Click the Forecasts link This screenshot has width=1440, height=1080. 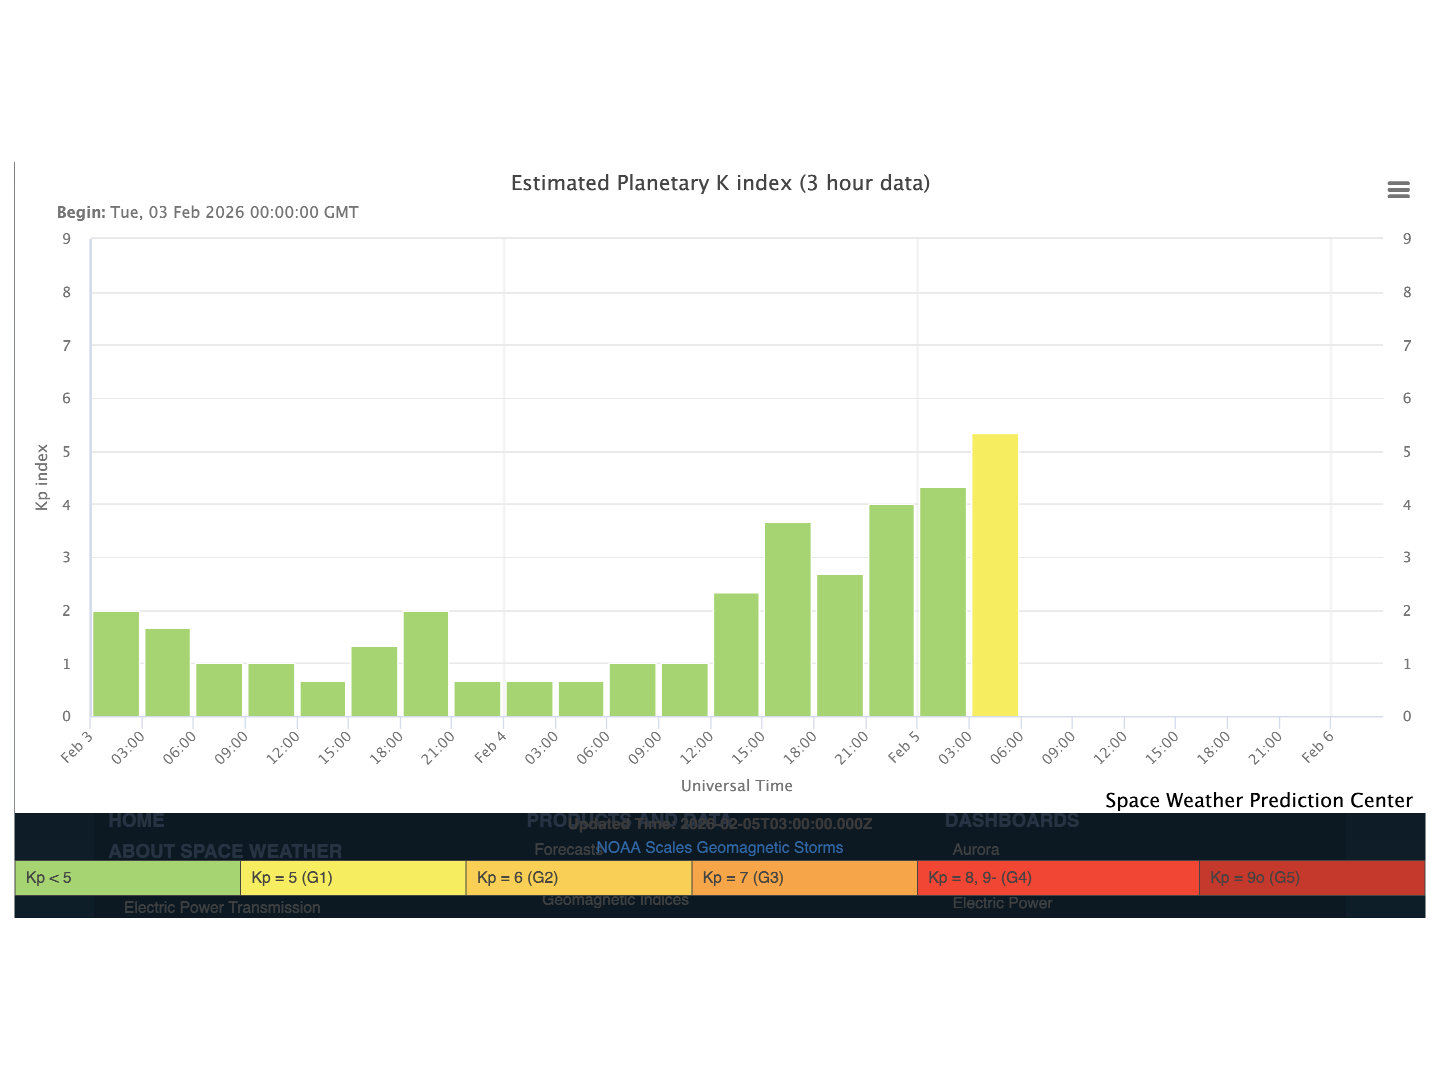(563, 849)
